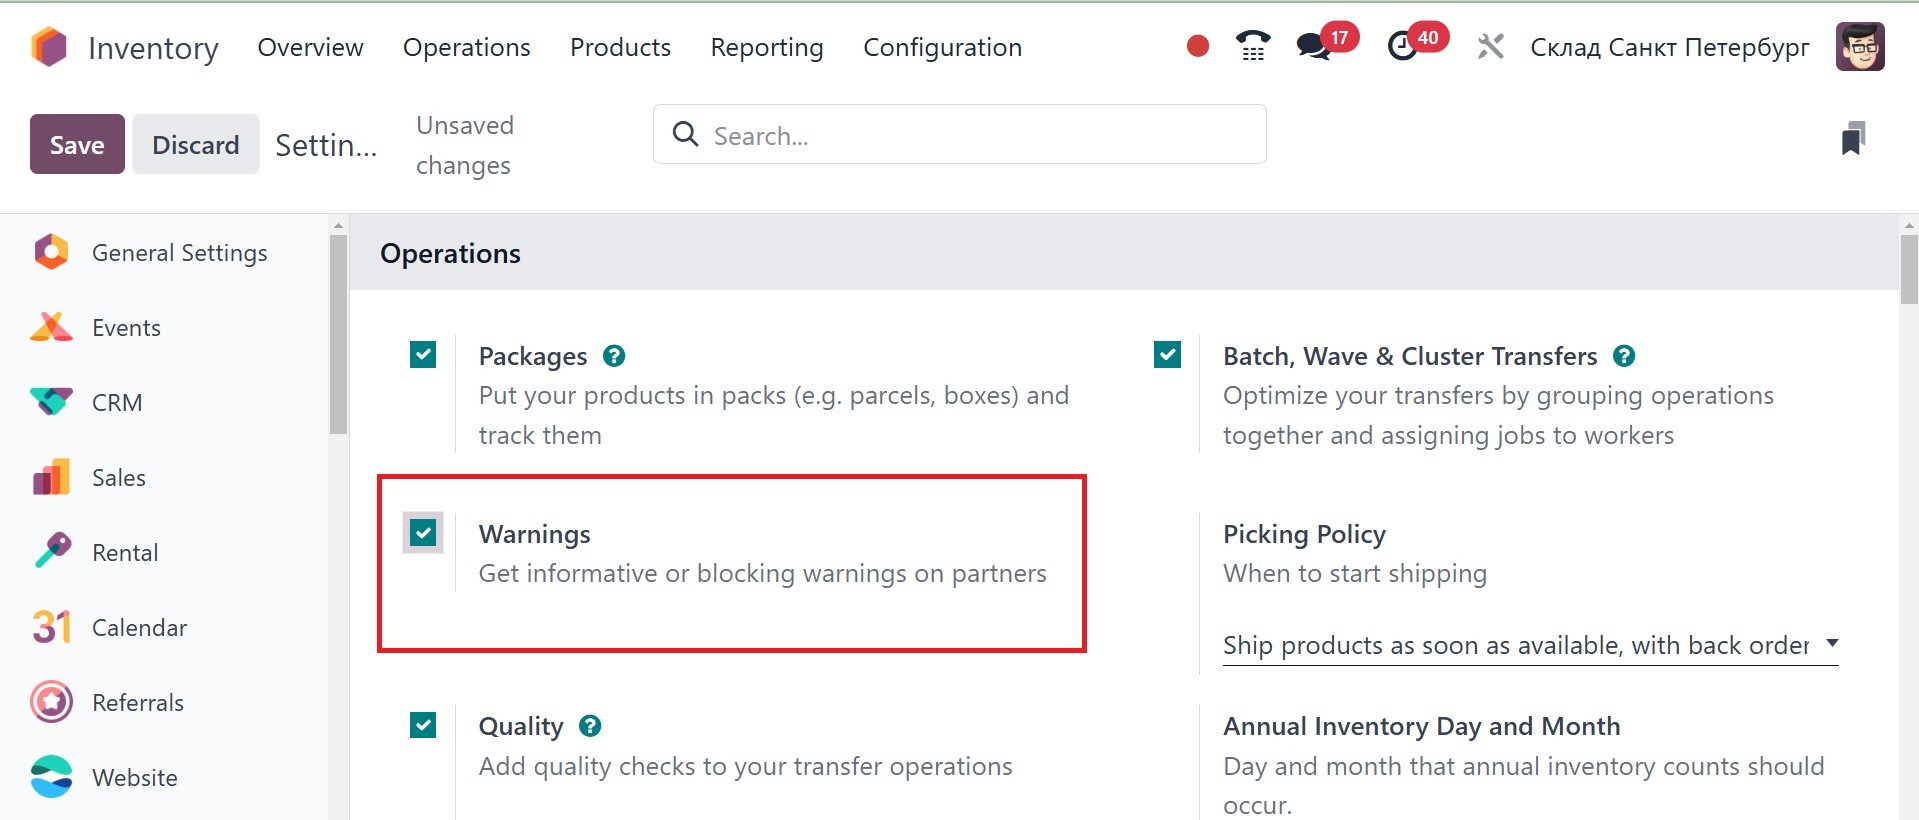Viewport: 1919px width, 820px height.
Task: Click the red recording indicator icon
Action: click(x=1197, y=47)
